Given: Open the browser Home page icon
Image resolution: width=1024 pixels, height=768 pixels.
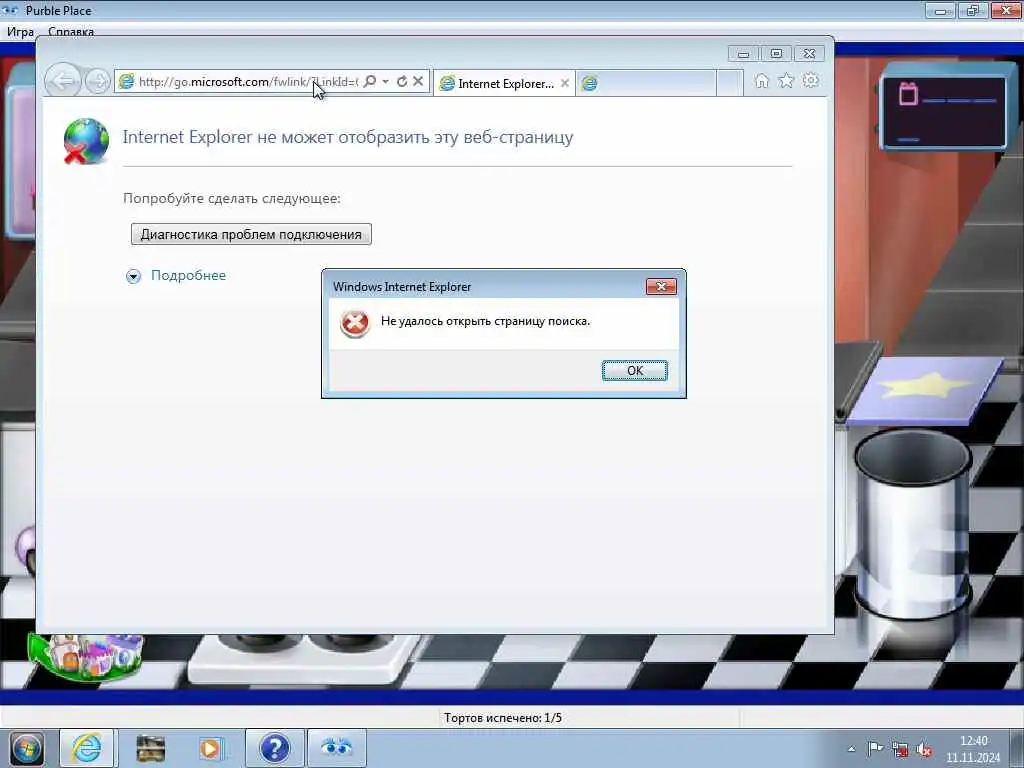Looking at the screenshot, I should (761, 81).
